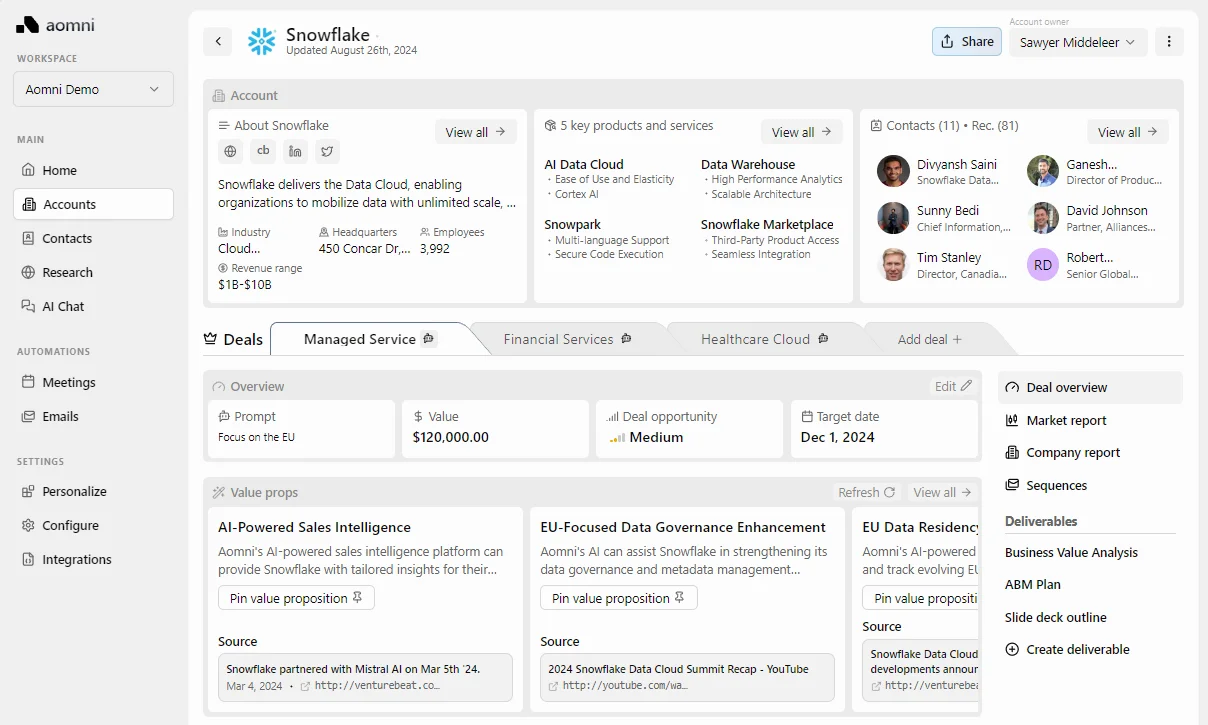View all contacts for Snowflake
Image resolution: width=1208 pixels, height=725 pixels.
(1127, 132)
